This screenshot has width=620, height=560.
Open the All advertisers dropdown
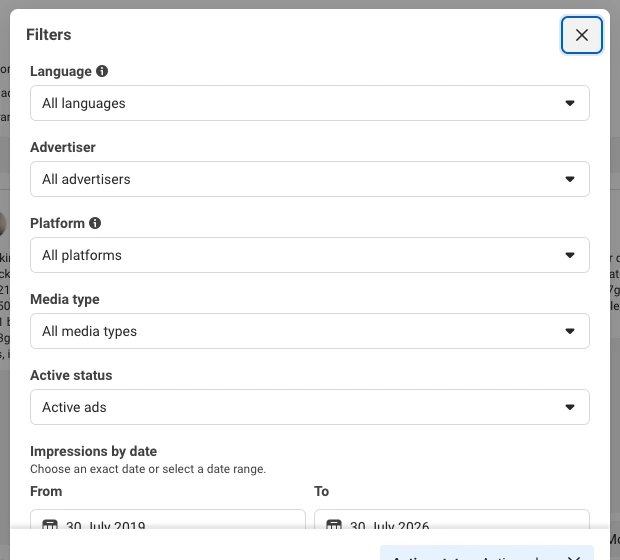tap(310, 179)
